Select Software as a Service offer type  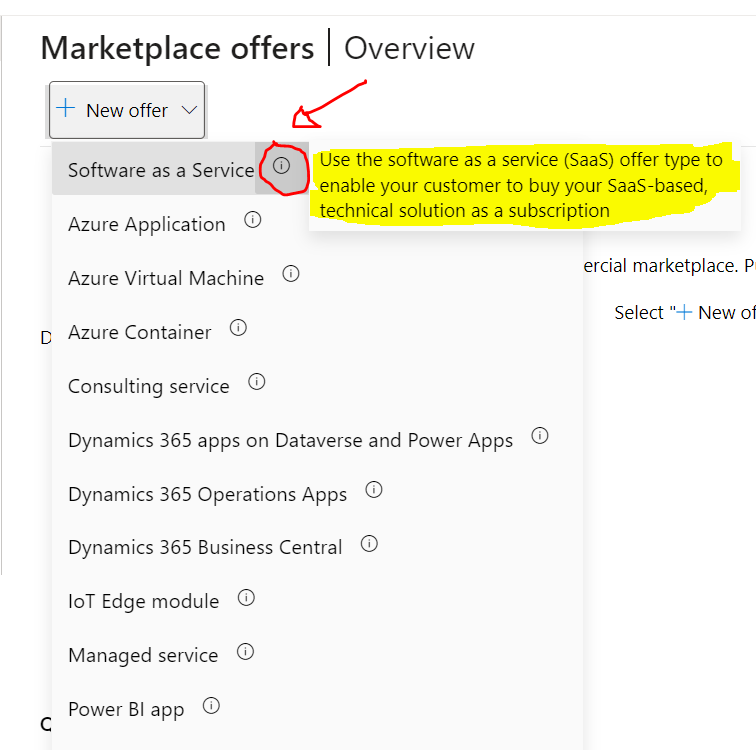(x=161, y=170)
